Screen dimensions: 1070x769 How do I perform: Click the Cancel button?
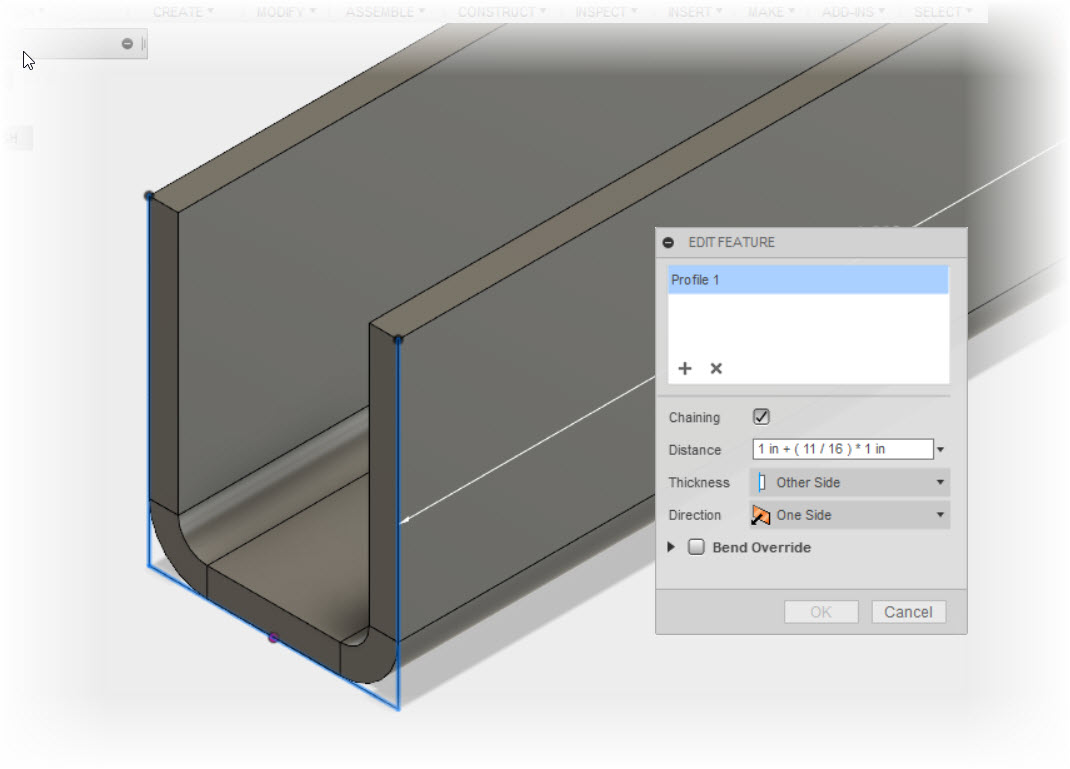(x=908, y=611)
